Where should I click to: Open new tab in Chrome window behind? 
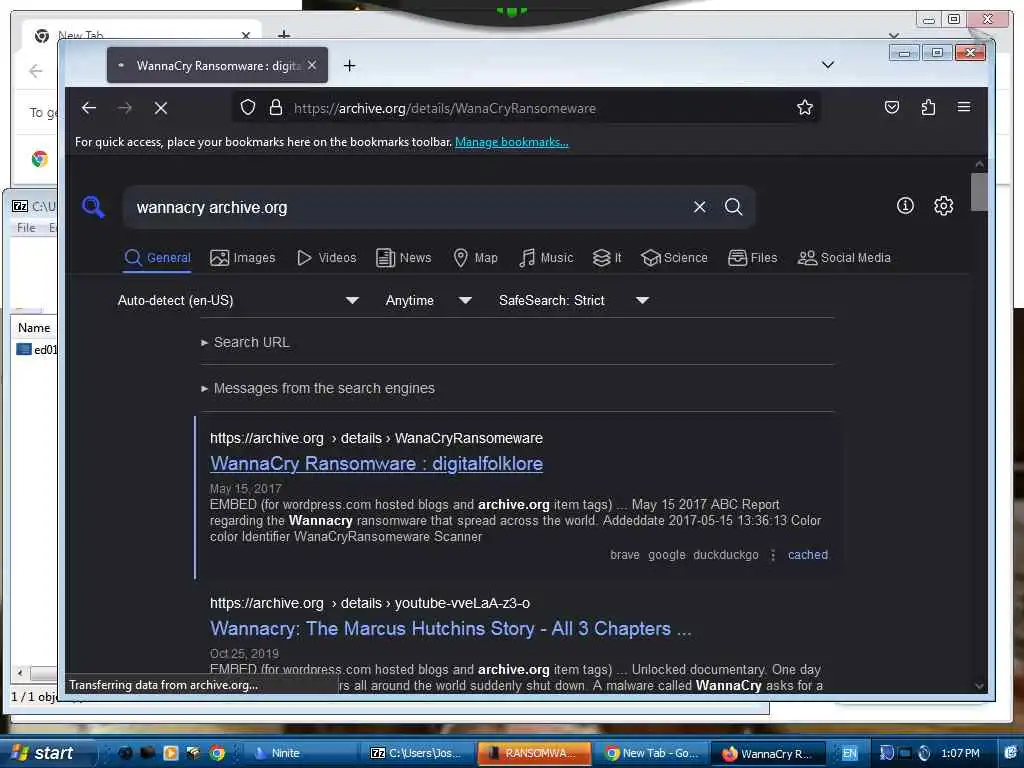(x=283, y=33)
